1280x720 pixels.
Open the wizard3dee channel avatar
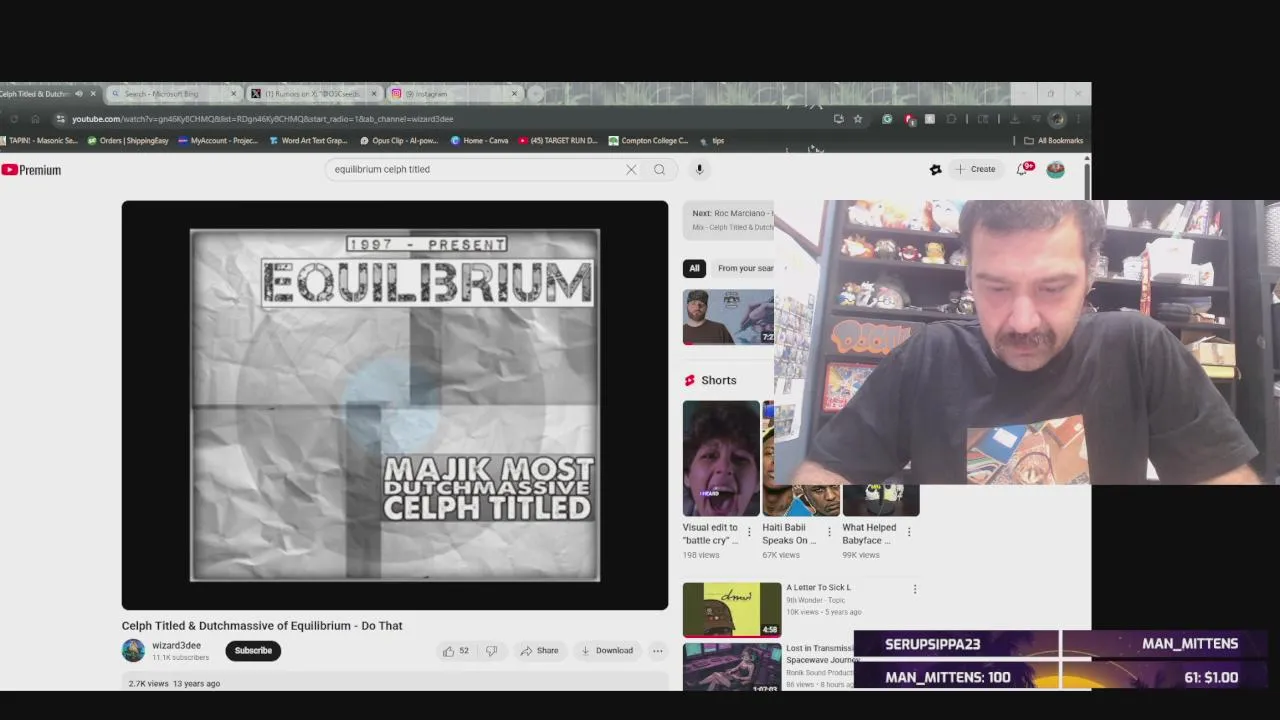(x=133, y=650)
